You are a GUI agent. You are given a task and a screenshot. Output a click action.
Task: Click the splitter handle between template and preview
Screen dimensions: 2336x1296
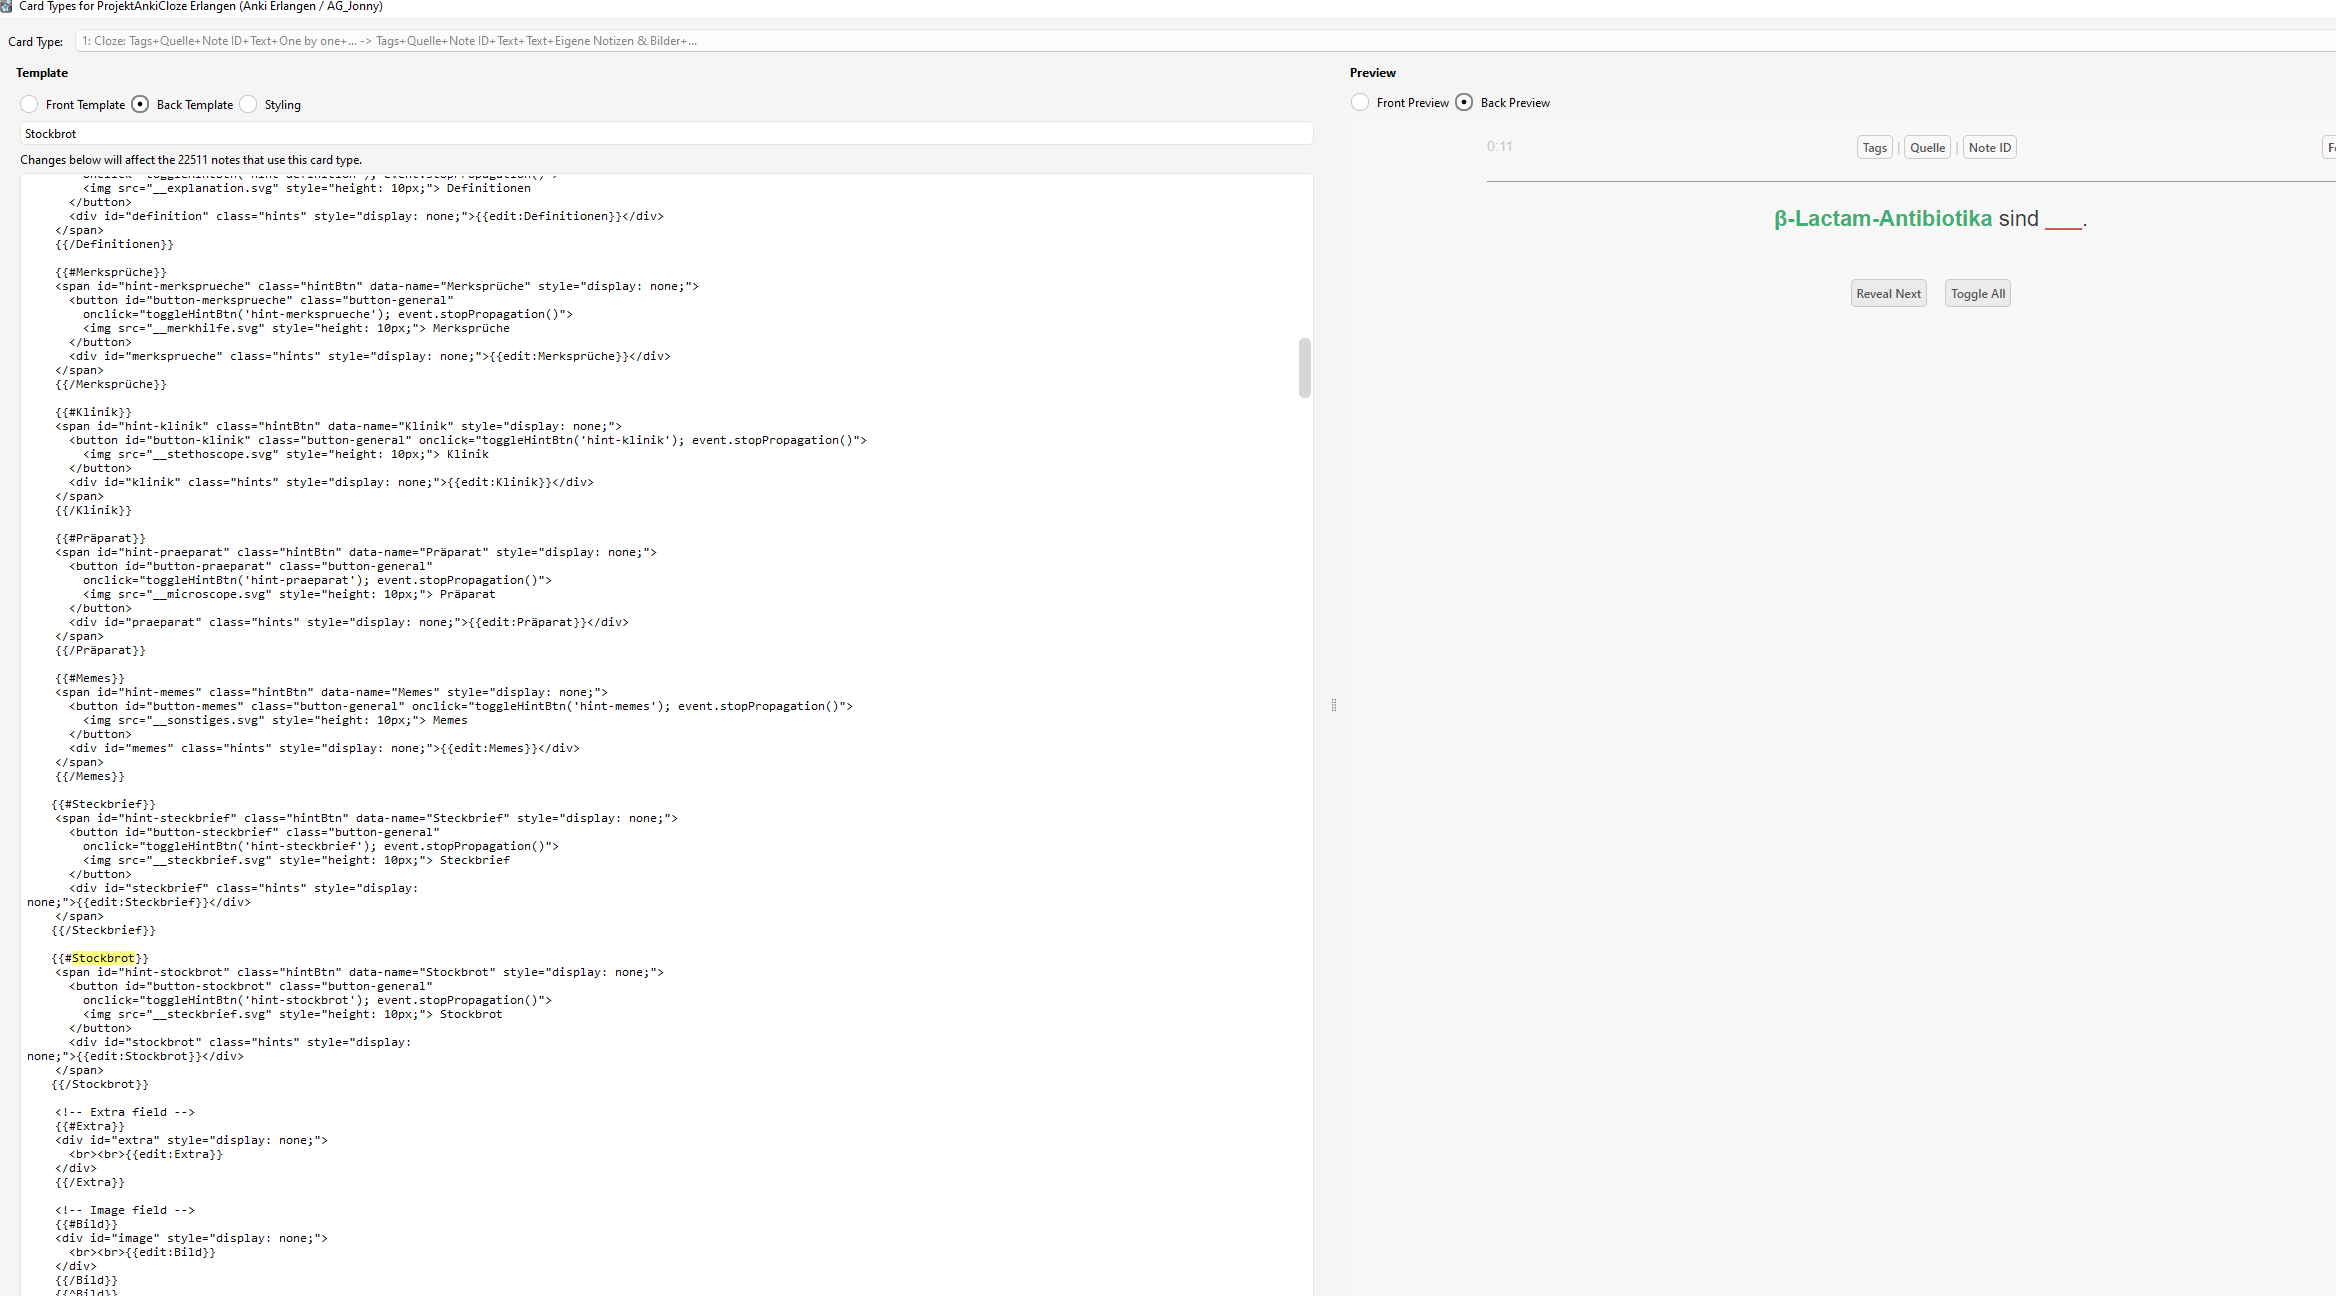pyautogui.click(x=1333, y=705)
